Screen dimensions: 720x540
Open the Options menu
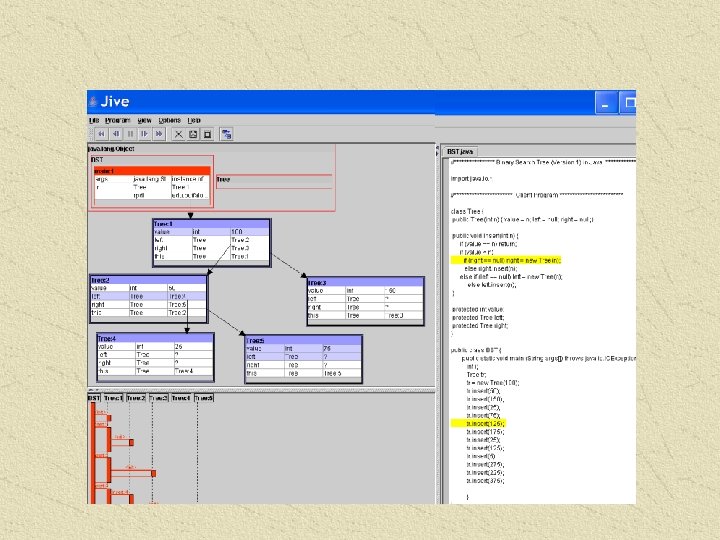(x=169, y=120)
